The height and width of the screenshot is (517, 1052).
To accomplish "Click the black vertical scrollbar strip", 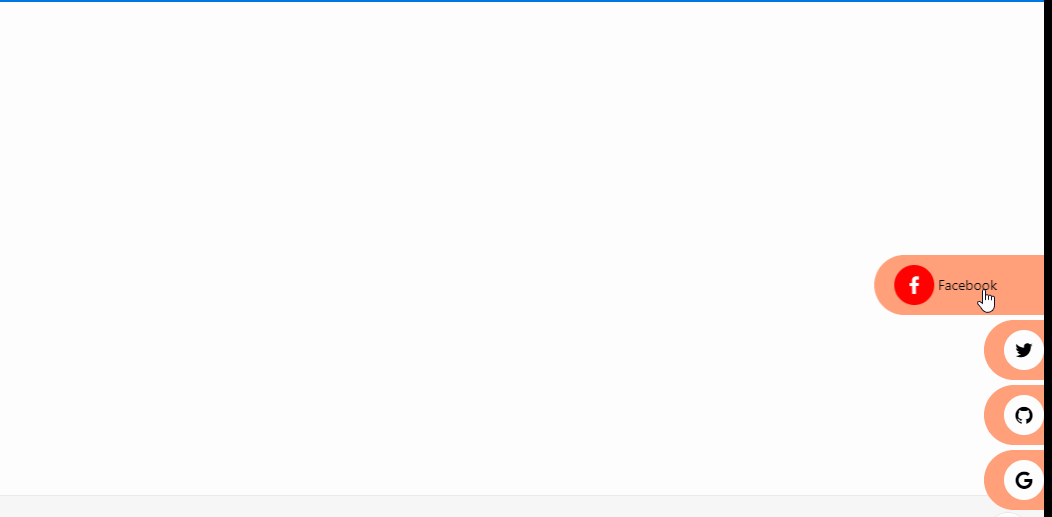I will [1048, 259].
